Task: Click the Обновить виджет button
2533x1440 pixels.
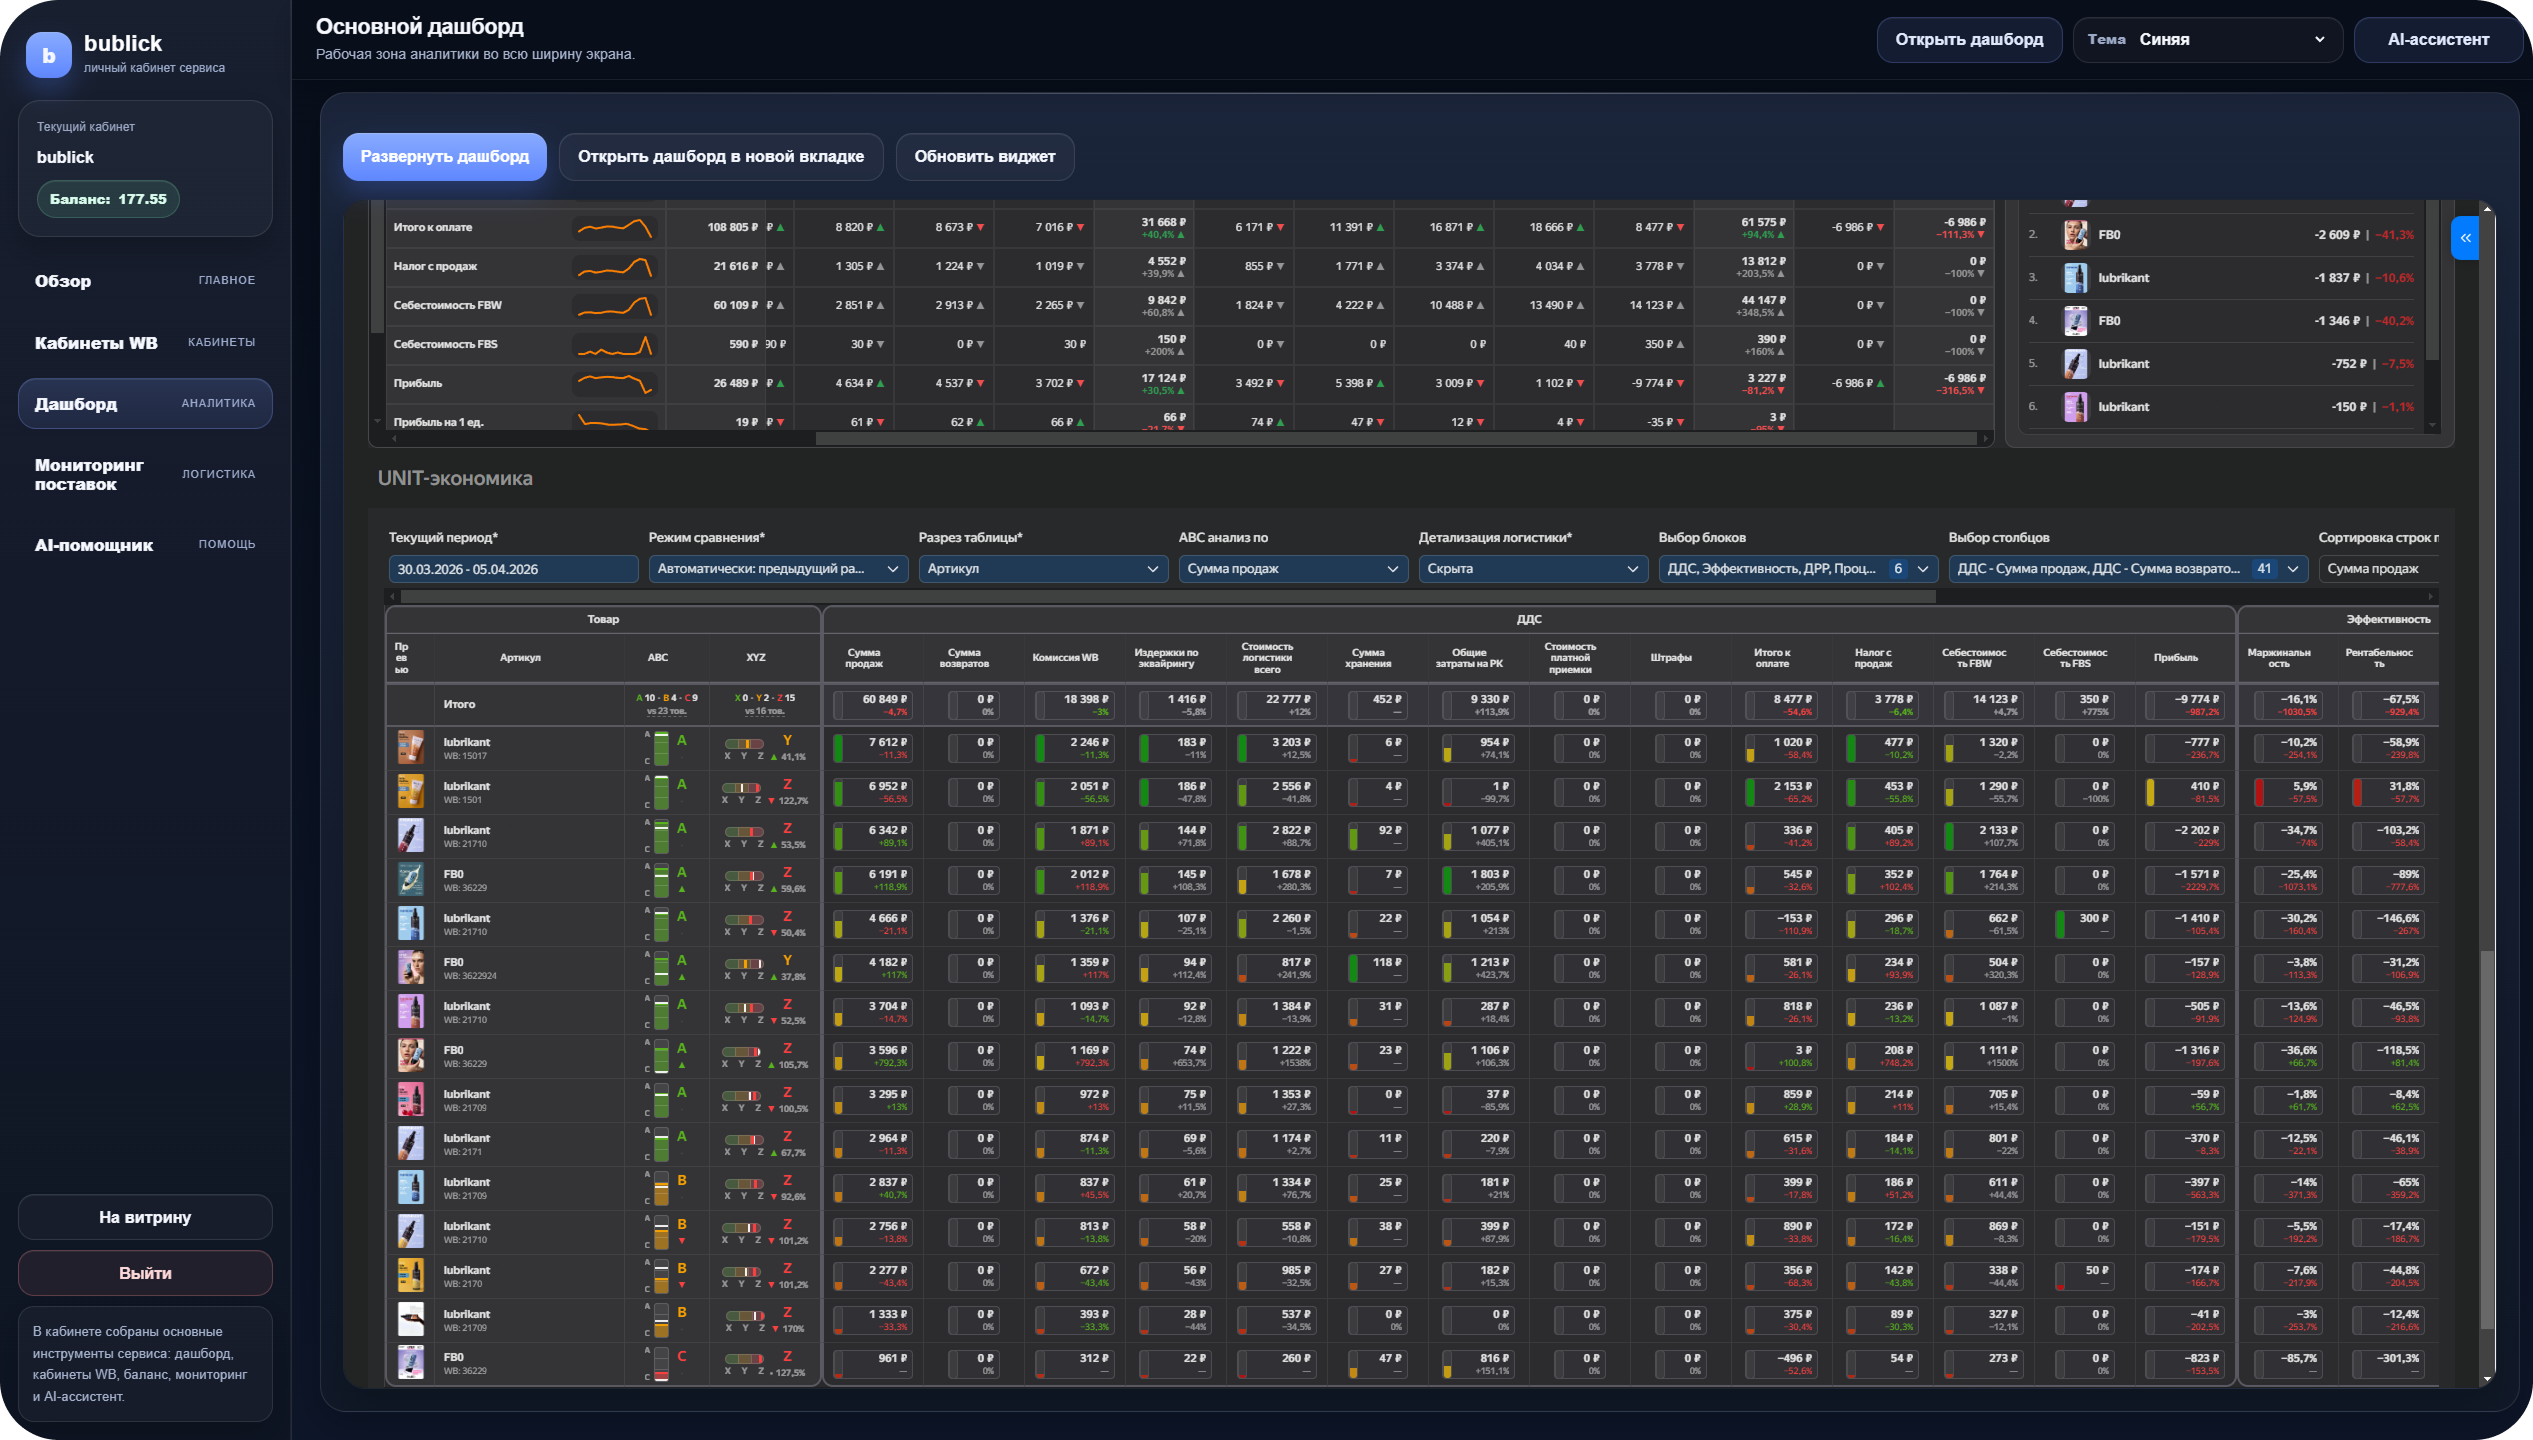Action: click(984, 157)
